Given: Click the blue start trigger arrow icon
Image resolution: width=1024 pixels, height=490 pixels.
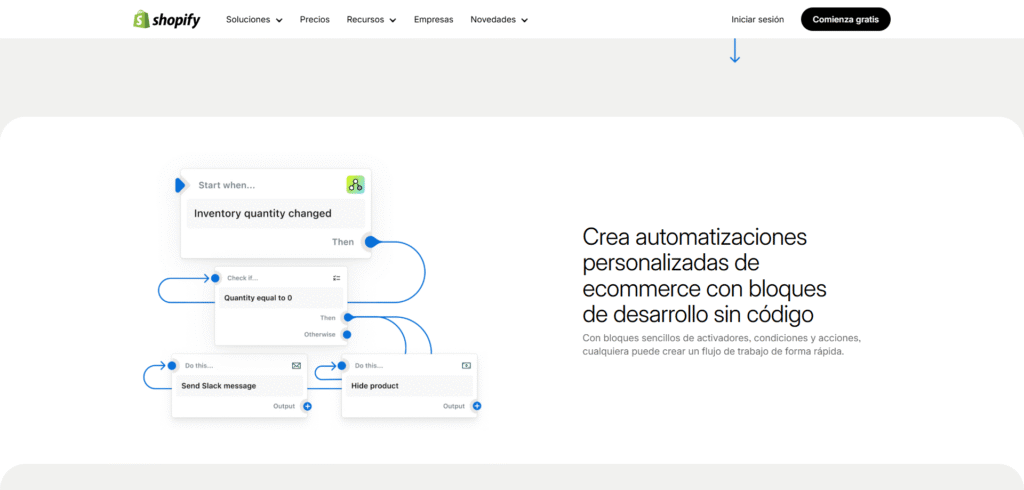Looking at the screenshot, I should (180, 186).
